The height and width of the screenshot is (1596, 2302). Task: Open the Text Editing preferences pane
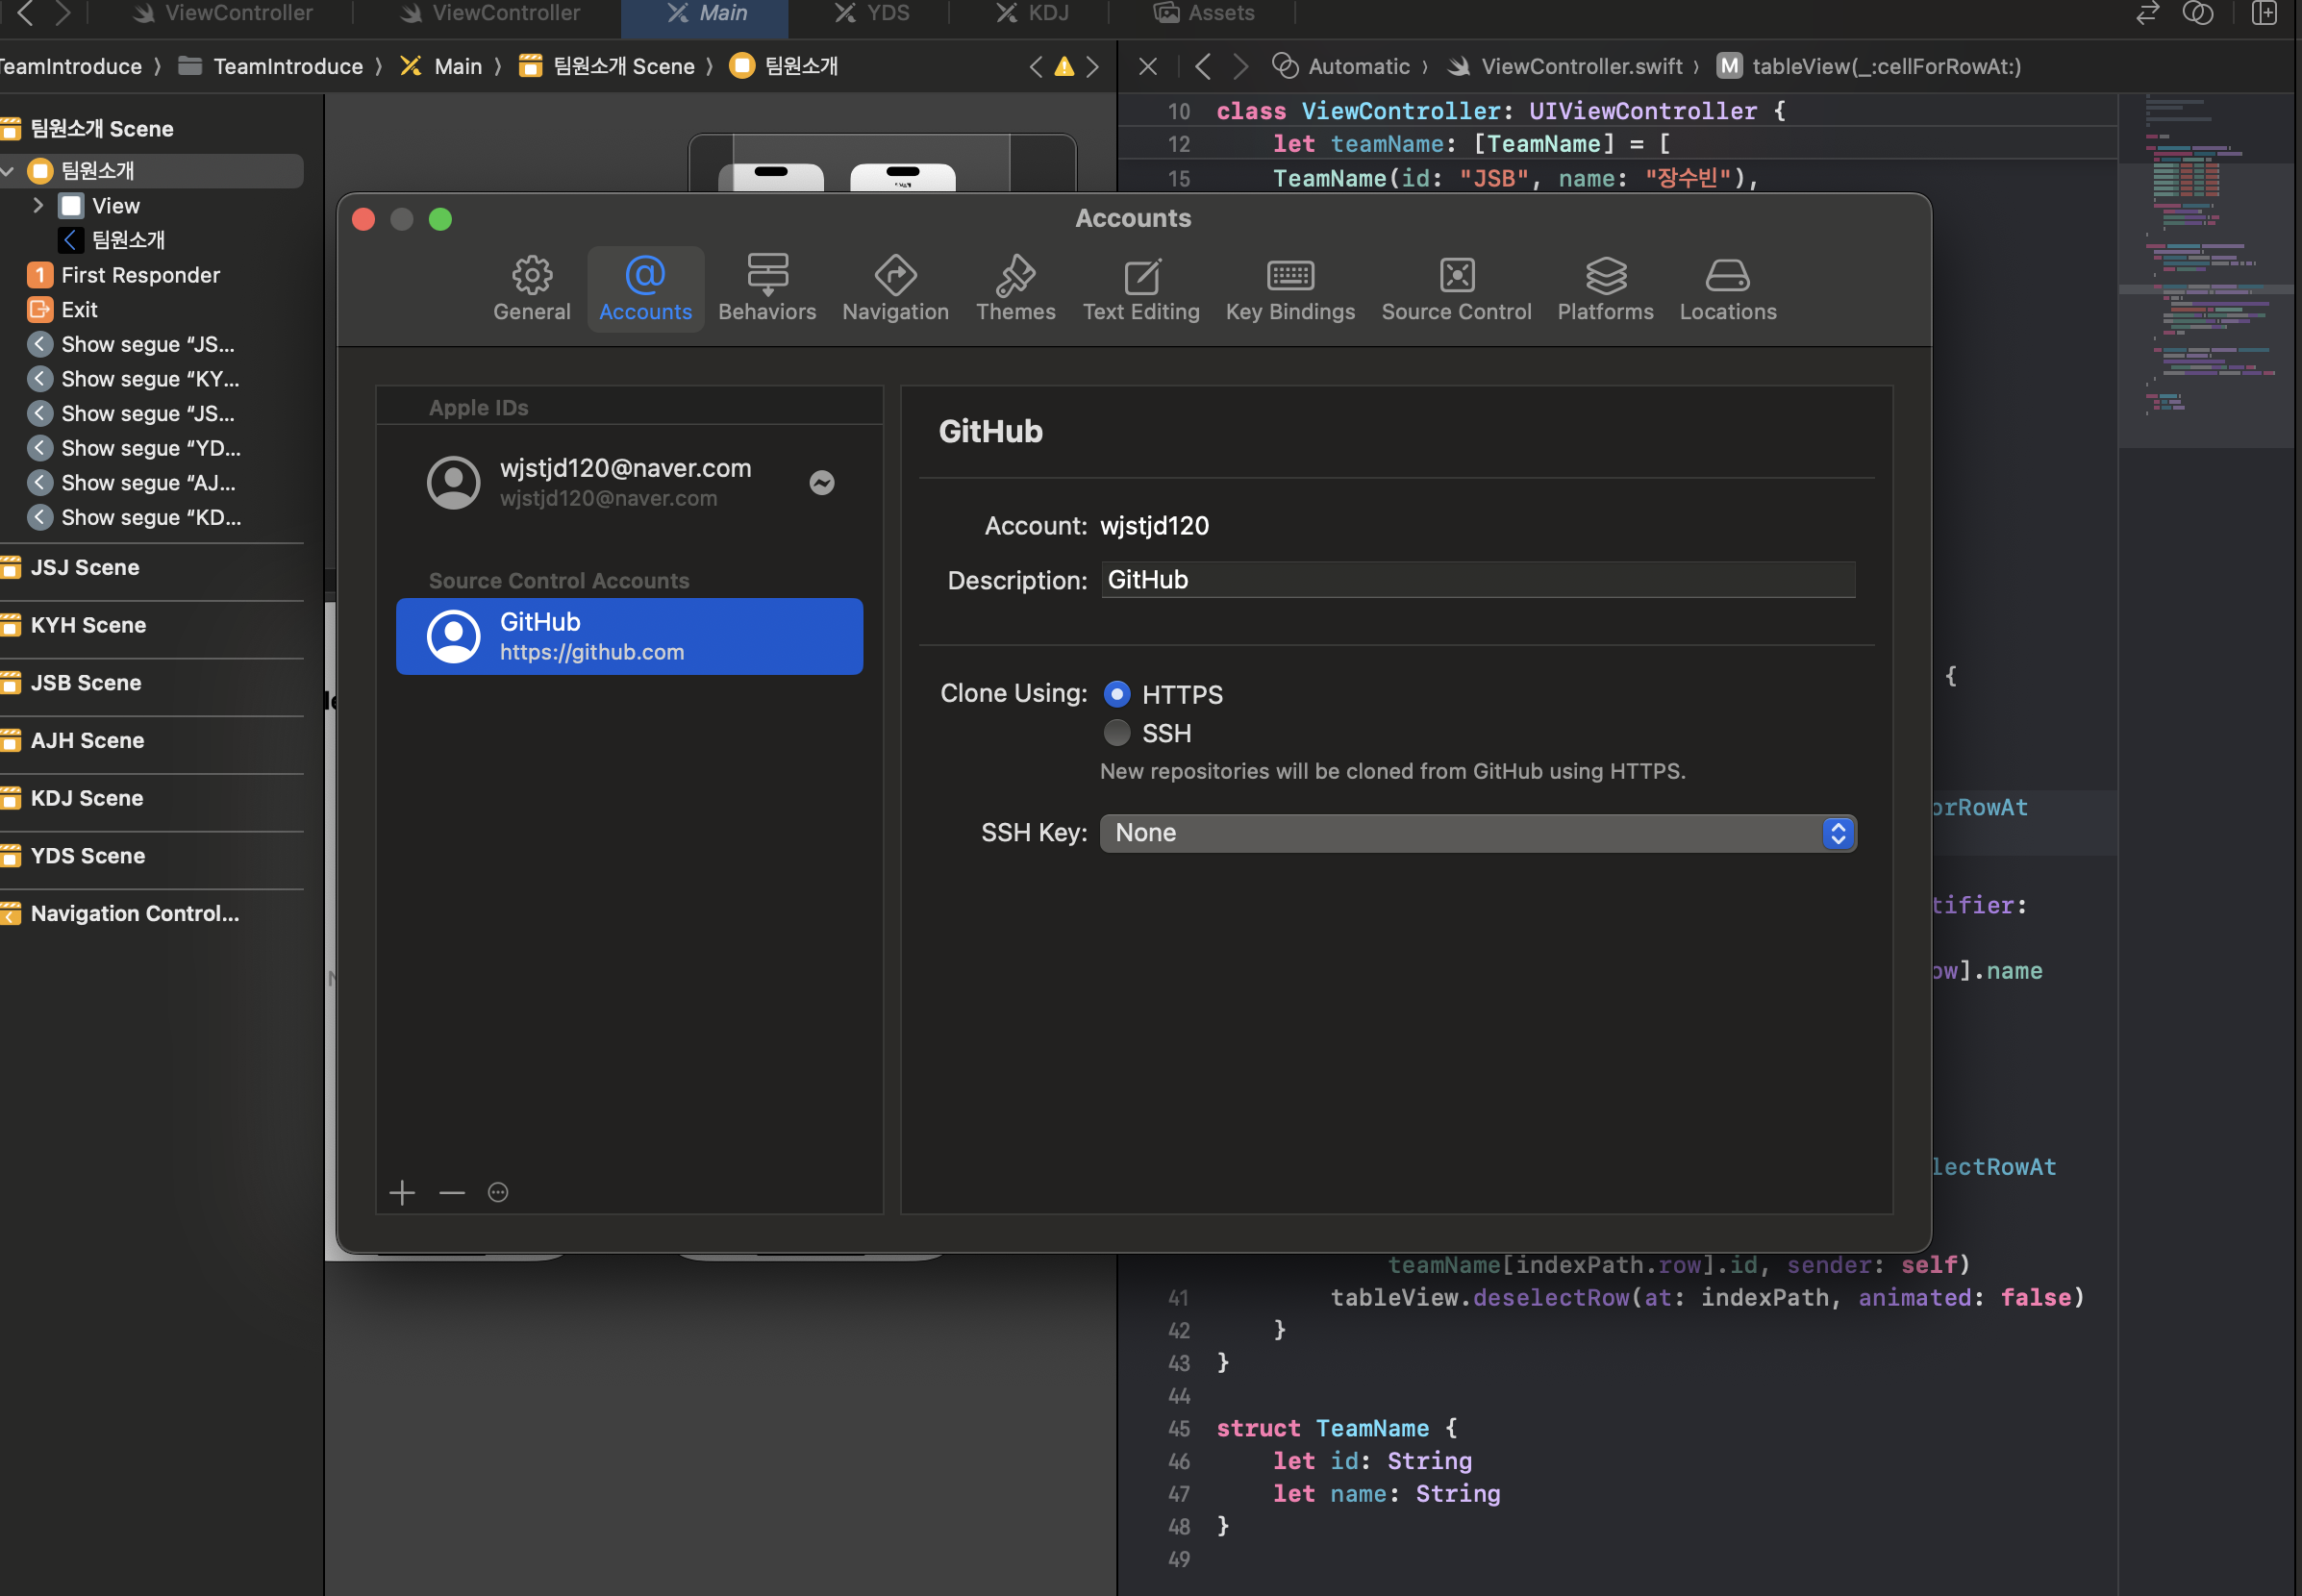[x=1141, y=289]
